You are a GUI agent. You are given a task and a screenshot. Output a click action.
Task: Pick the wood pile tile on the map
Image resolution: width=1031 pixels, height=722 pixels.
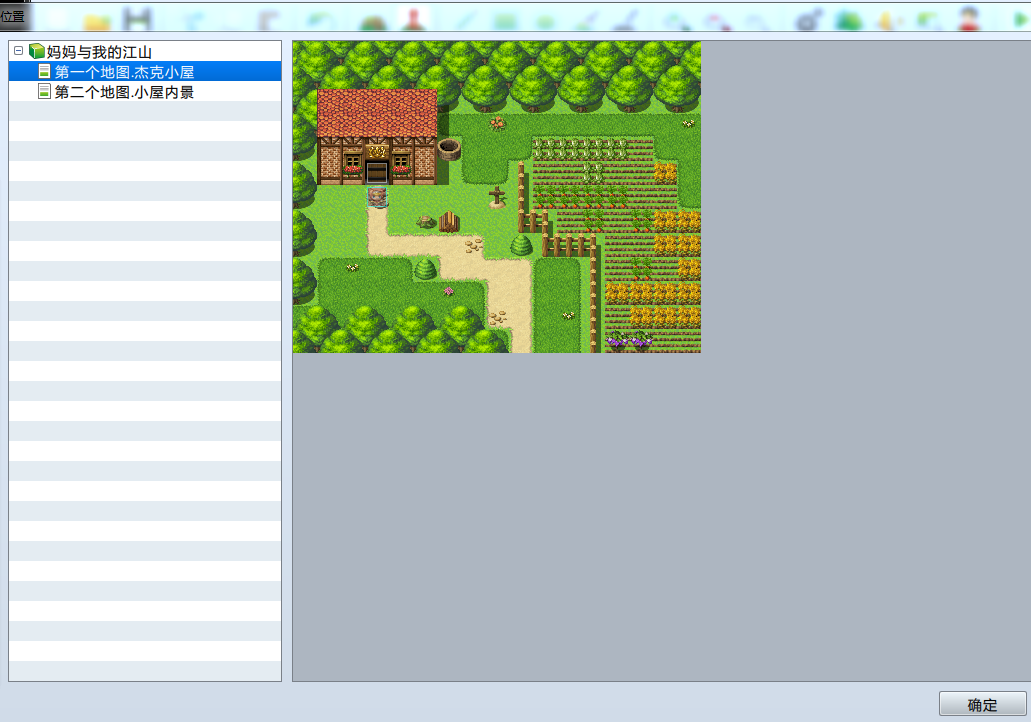(x=449, y=222)
